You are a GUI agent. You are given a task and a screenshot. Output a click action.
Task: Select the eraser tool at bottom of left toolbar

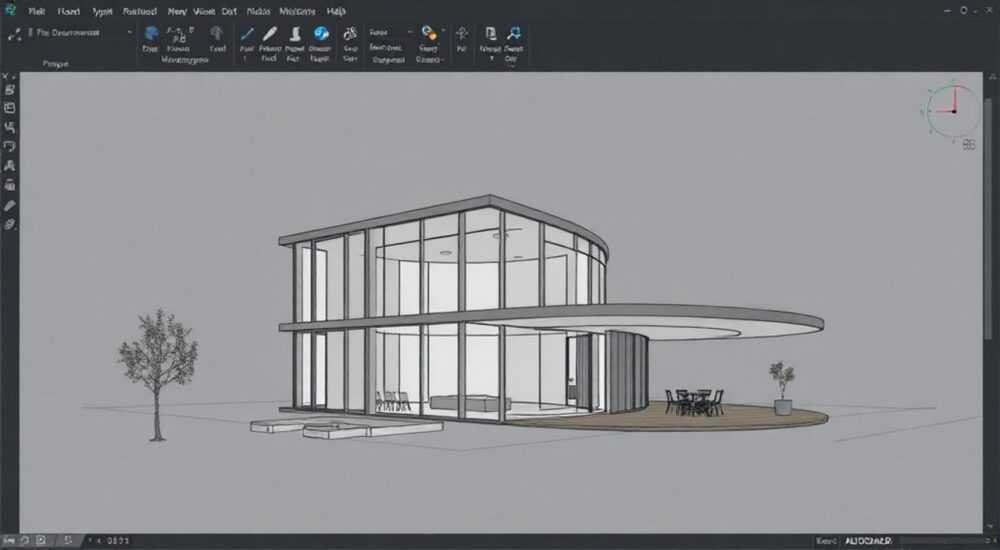(x=10, y=225)
